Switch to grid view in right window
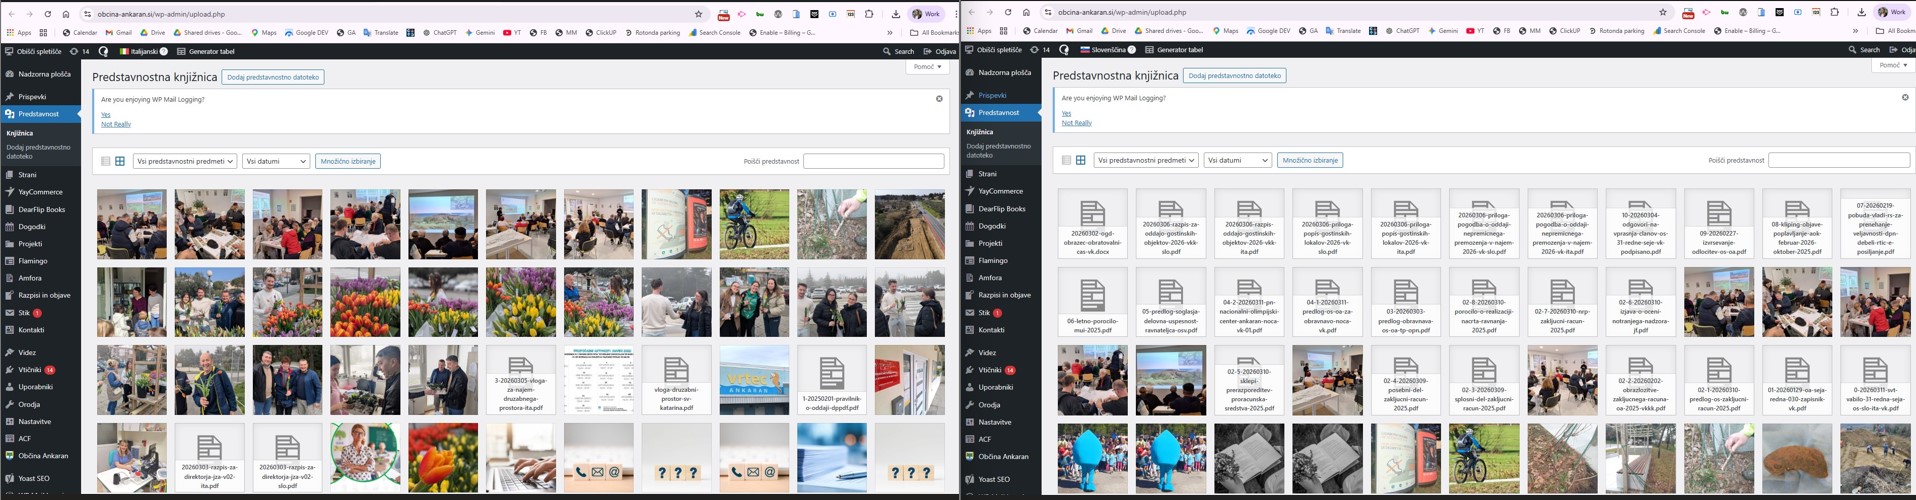Screen dimensions: 1916x500 [x=1080, y=160]
